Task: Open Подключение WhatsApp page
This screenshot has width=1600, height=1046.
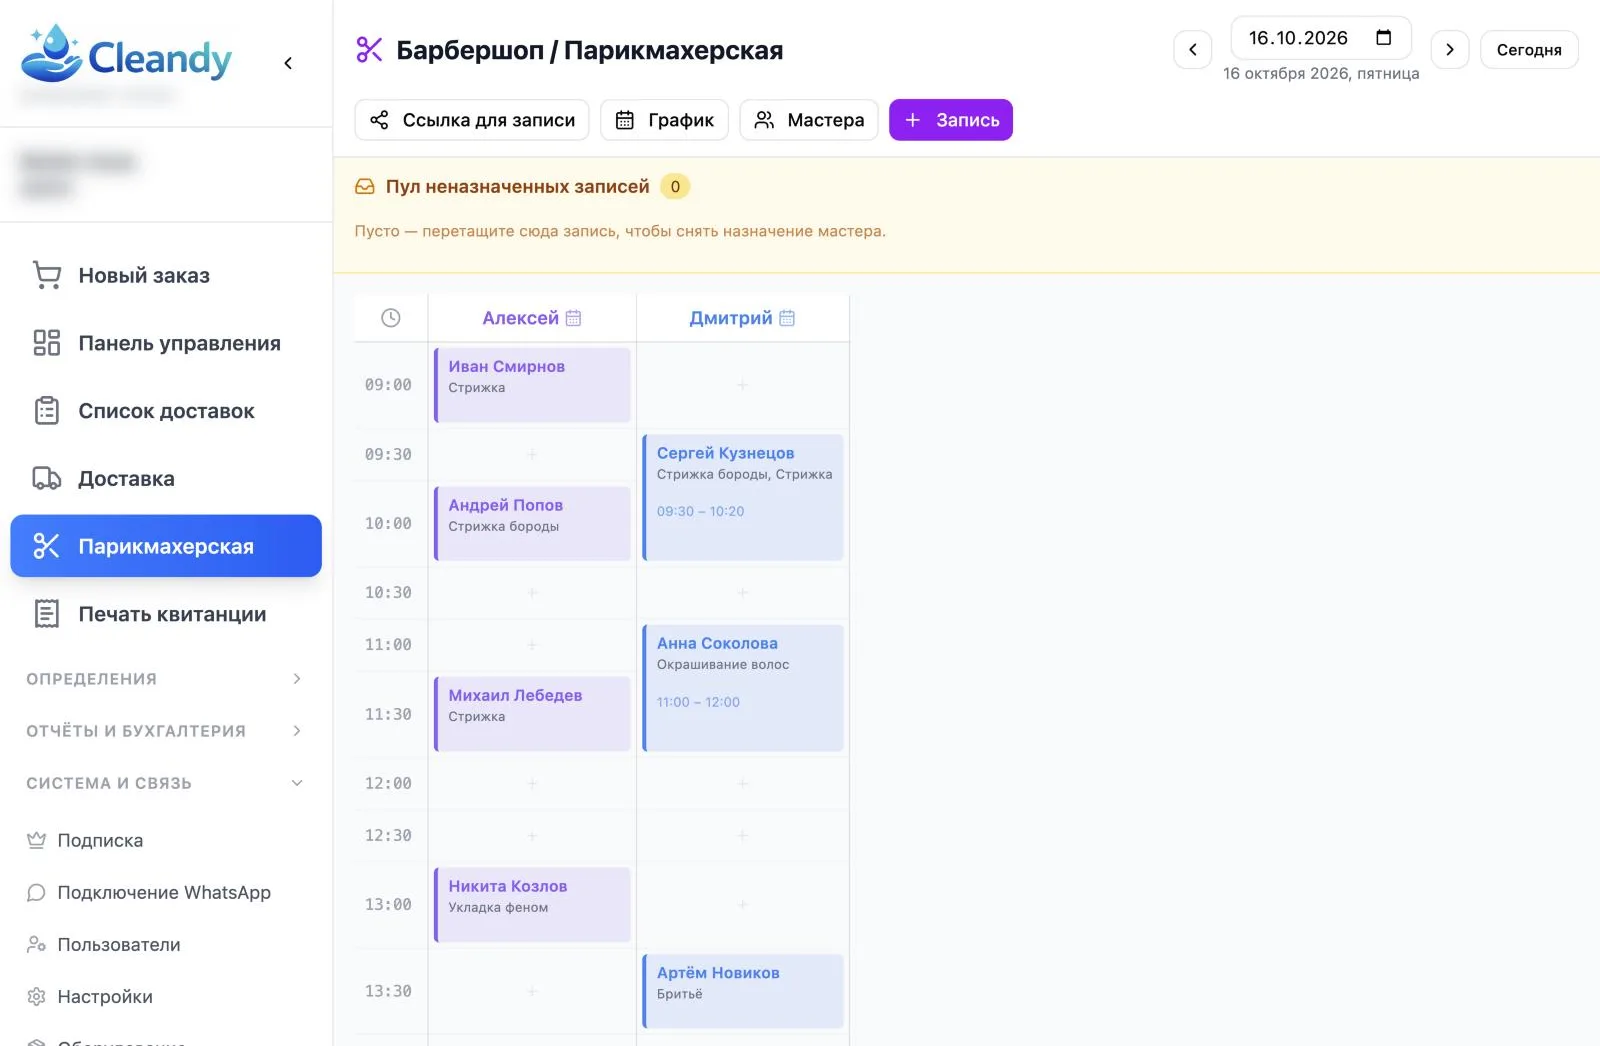Action: [x=166, y=893]
